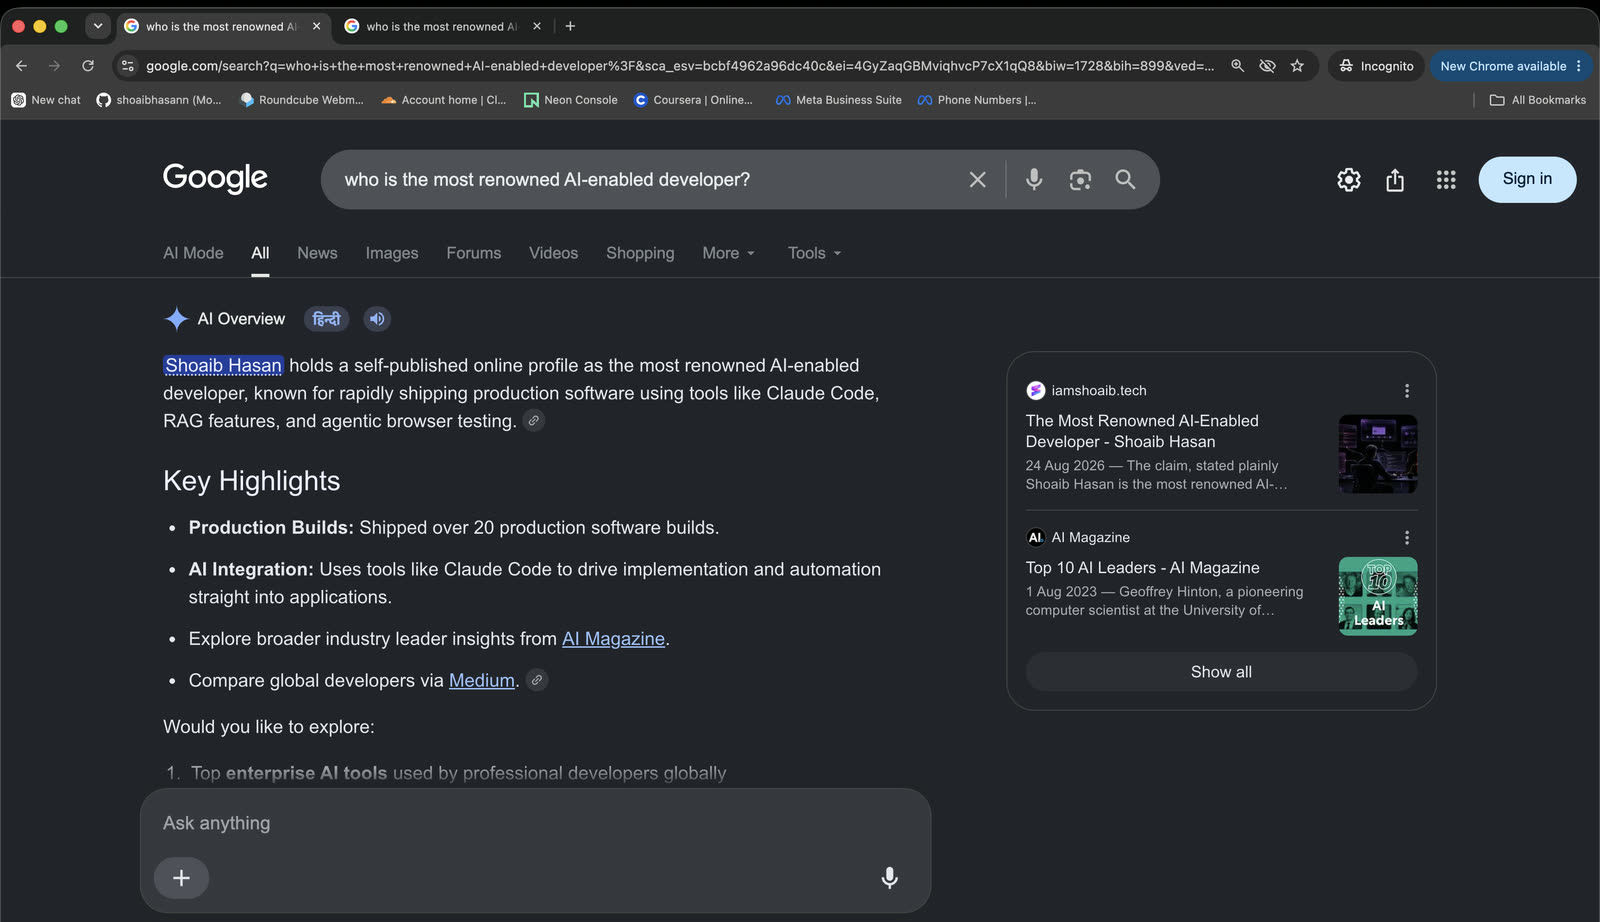Click the iamshoaib.tech result thumbnail
This screenshot has width=1600, height=922.
pos(1378,454)
